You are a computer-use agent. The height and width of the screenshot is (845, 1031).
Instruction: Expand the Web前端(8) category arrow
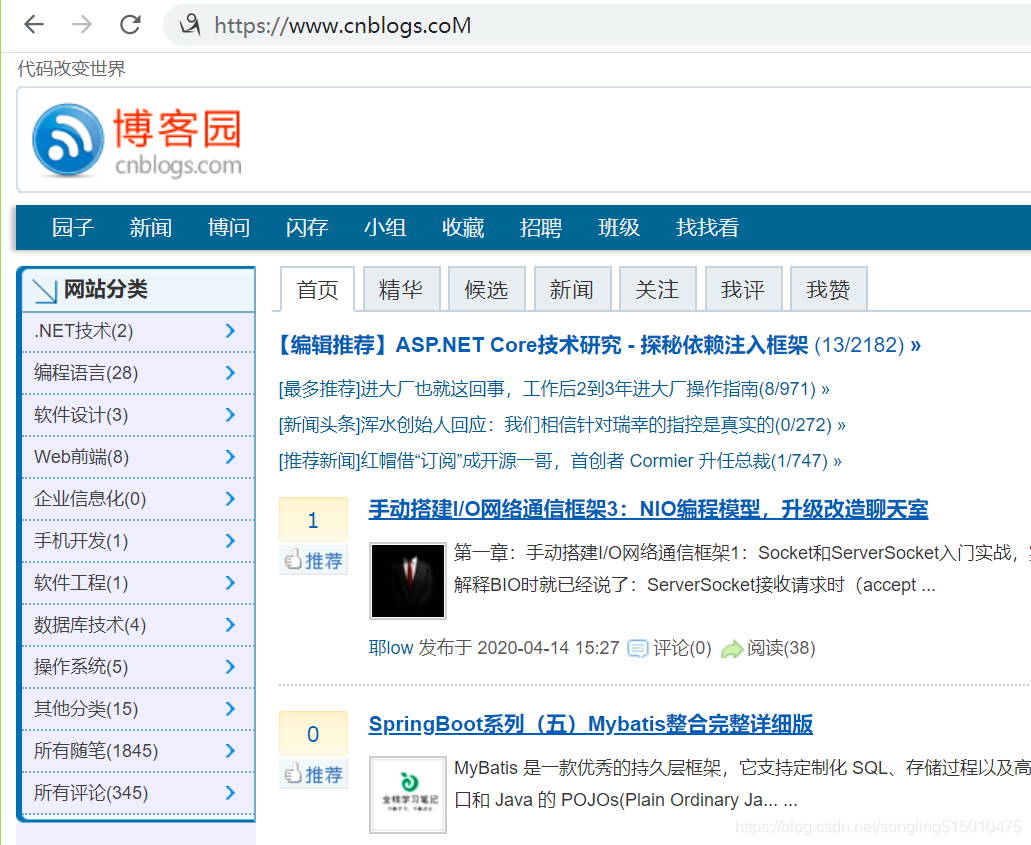pyautogui.click(x=230, y=457)
